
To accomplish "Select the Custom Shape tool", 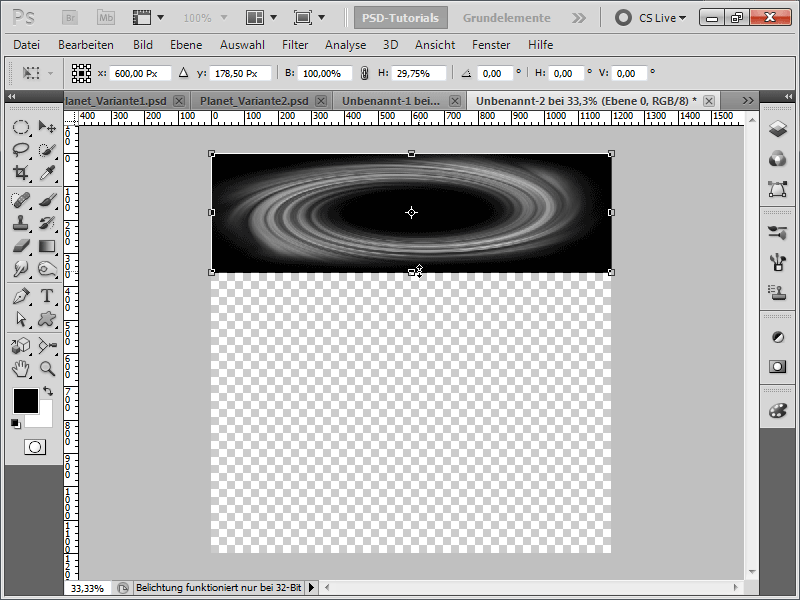I will (x=47, y=319).
